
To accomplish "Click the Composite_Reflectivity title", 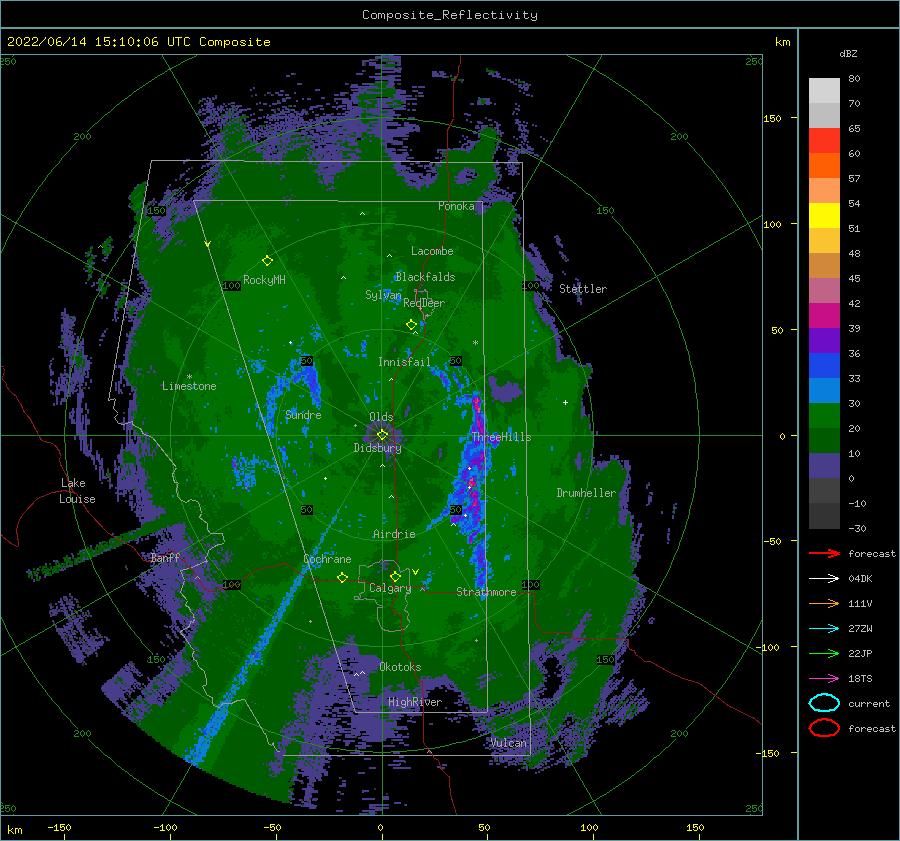I will click(x=450, y=15).
